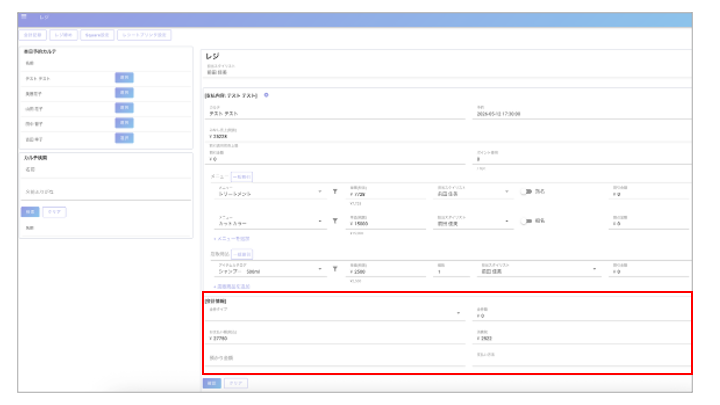Select the テスト テスト reservation row button
This screenshot has height=405, width=720.
click(124, 78)
